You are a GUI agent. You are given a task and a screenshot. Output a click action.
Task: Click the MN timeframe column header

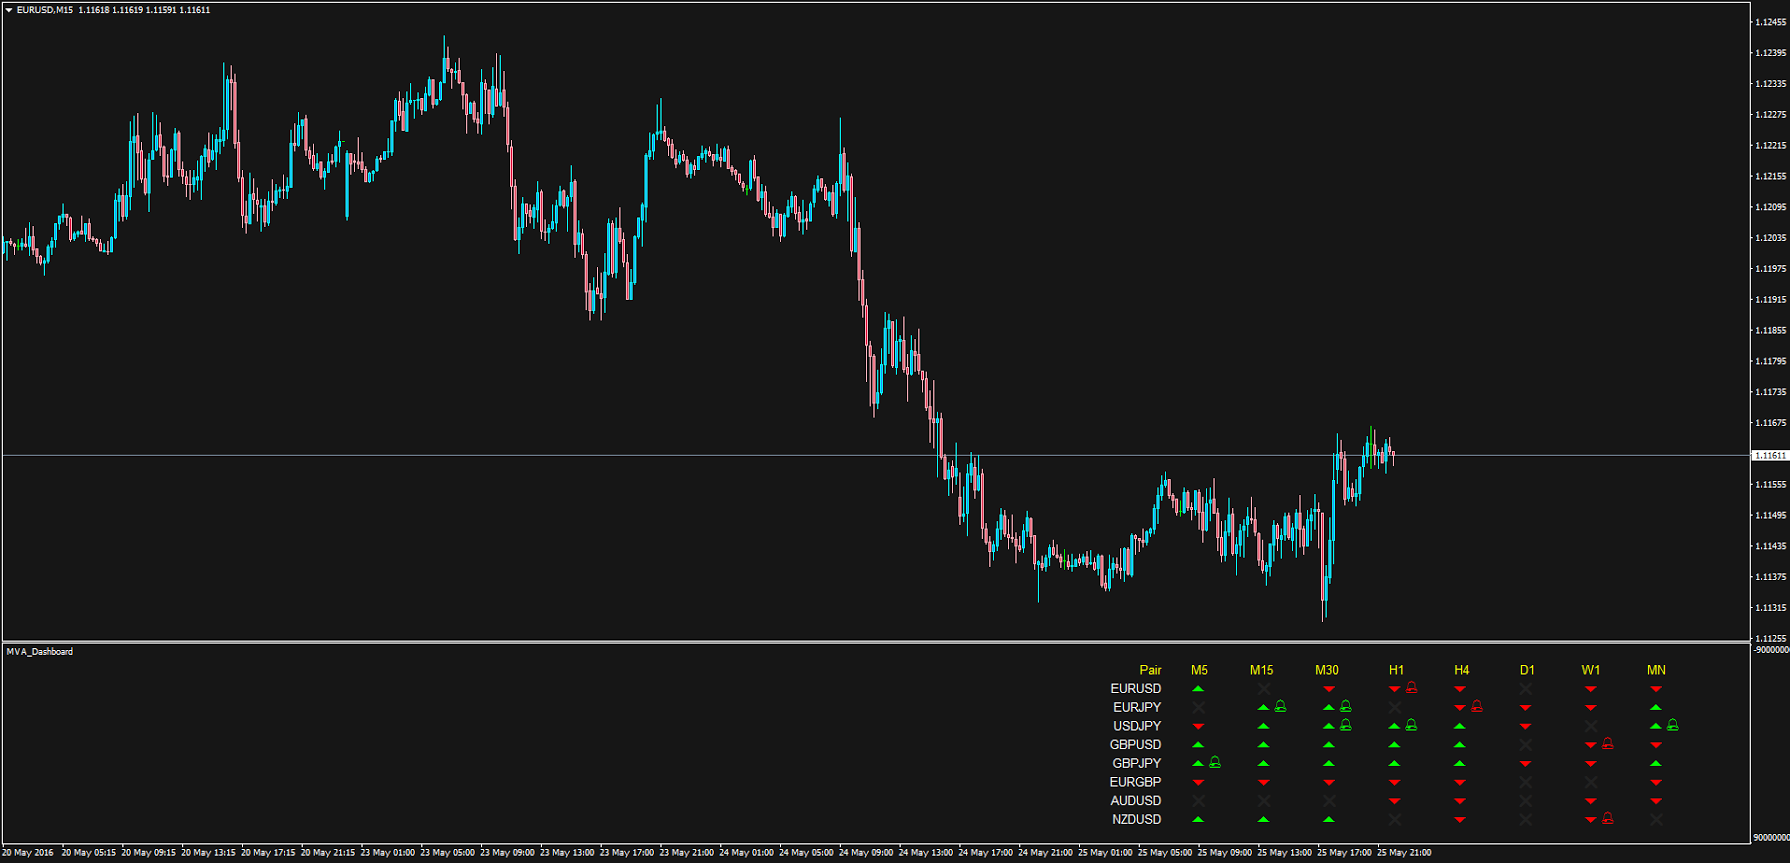[1656, 670]
